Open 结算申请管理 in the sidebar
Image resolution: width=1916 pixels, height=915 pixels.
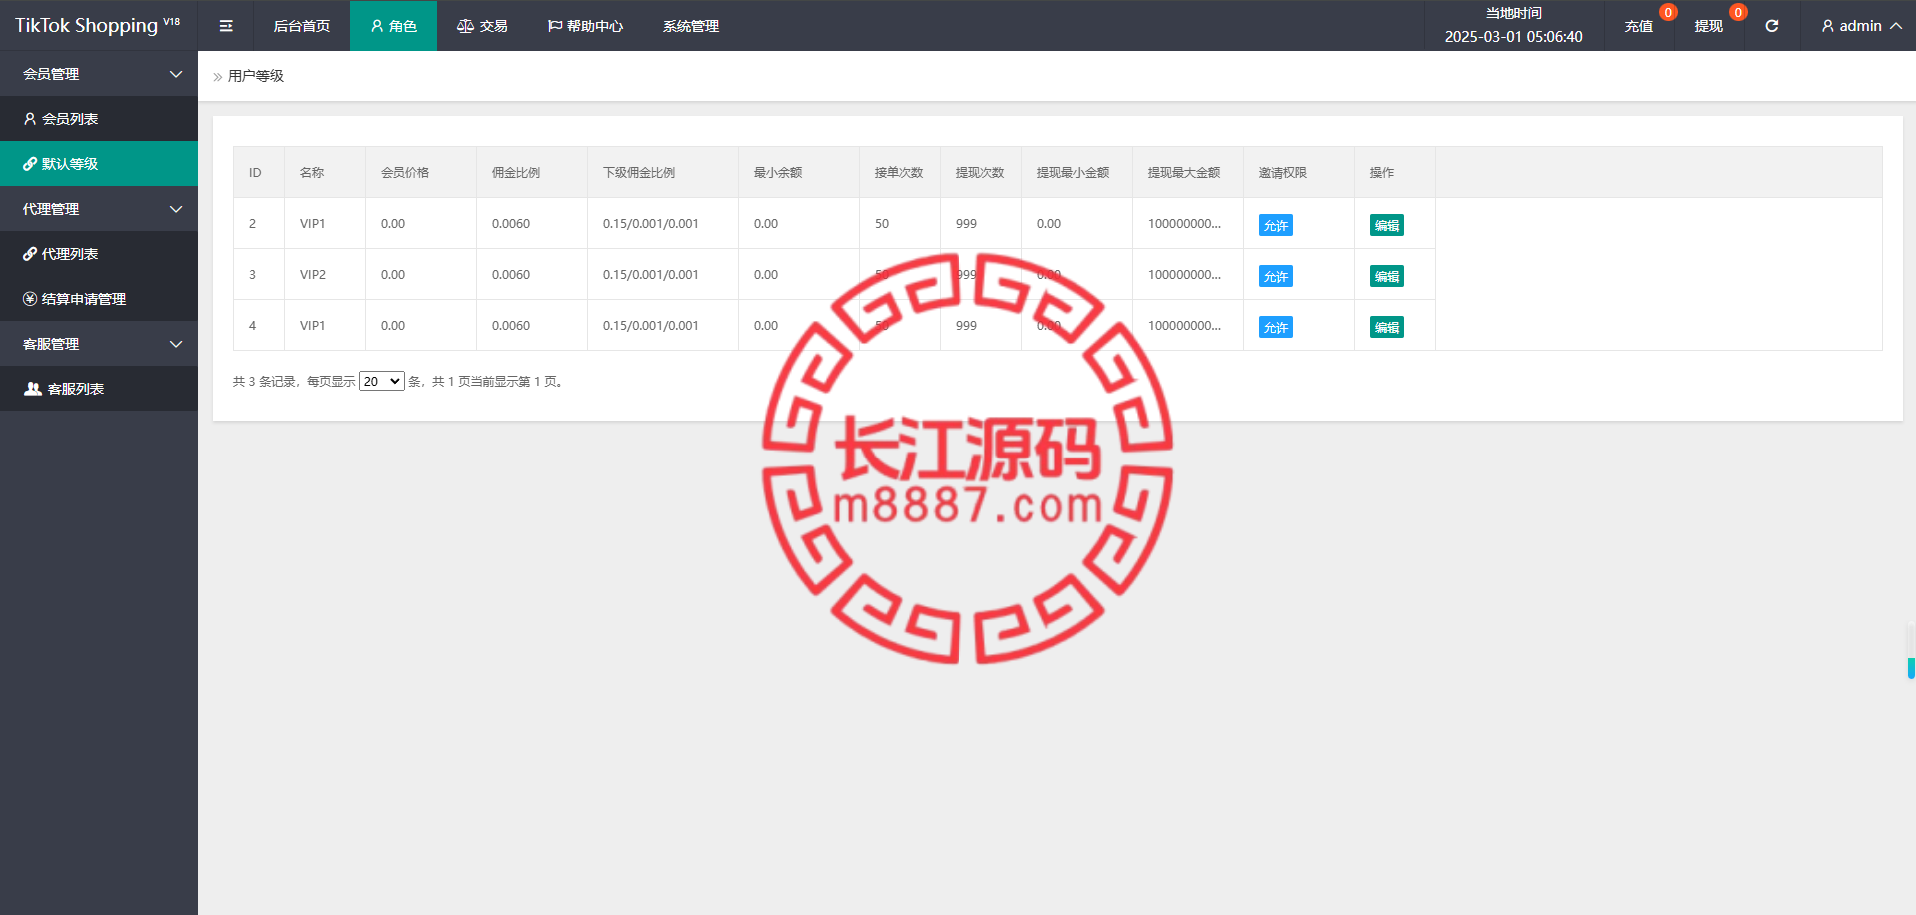coord(99,299)
